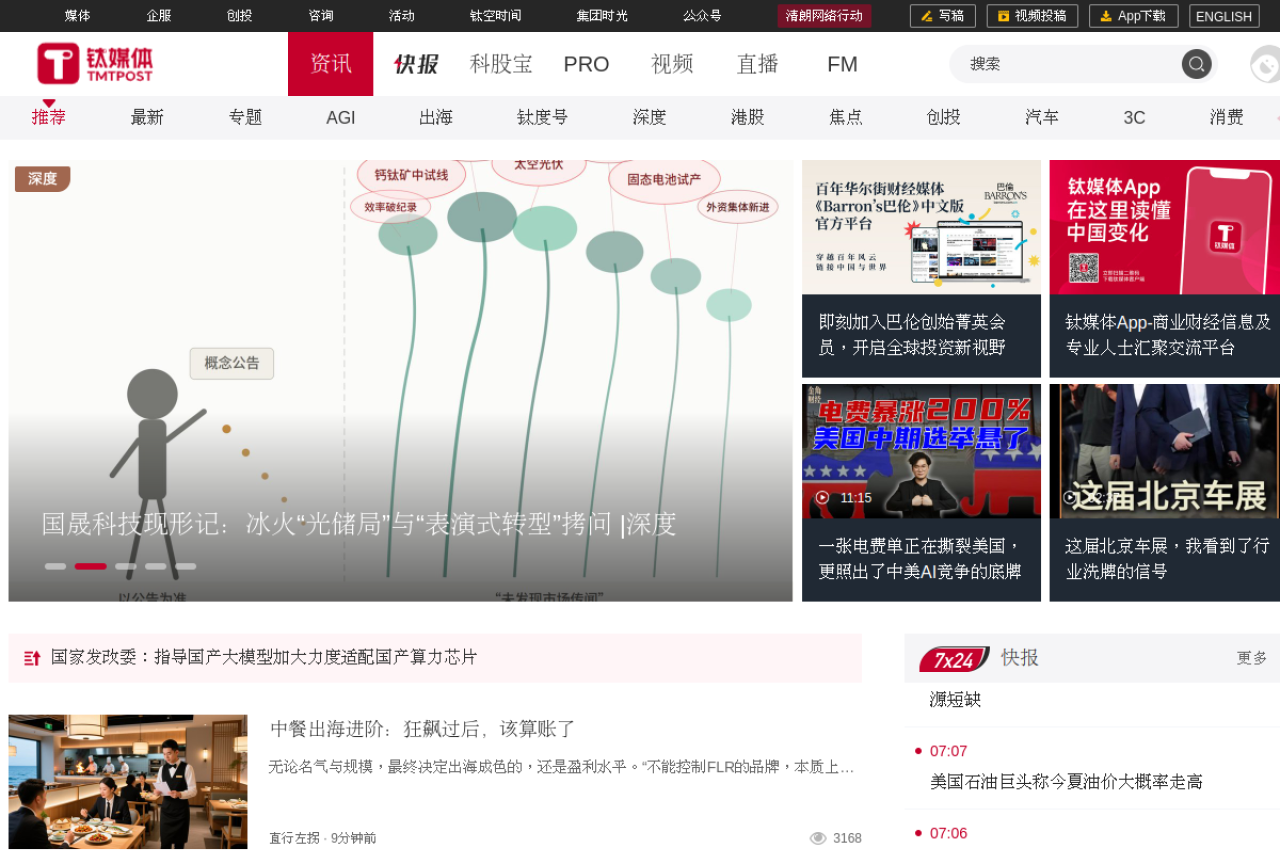
Task: Switch language with the ENGLISH button
Action: (1224, 16)
